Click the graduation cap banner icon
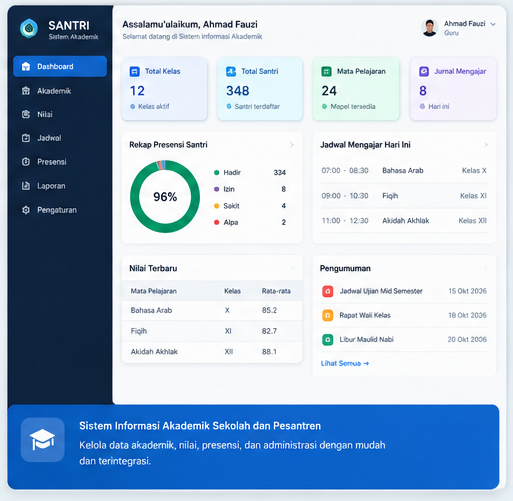Image resolution: width=513 pixels, height=501 pixels. 42,440
